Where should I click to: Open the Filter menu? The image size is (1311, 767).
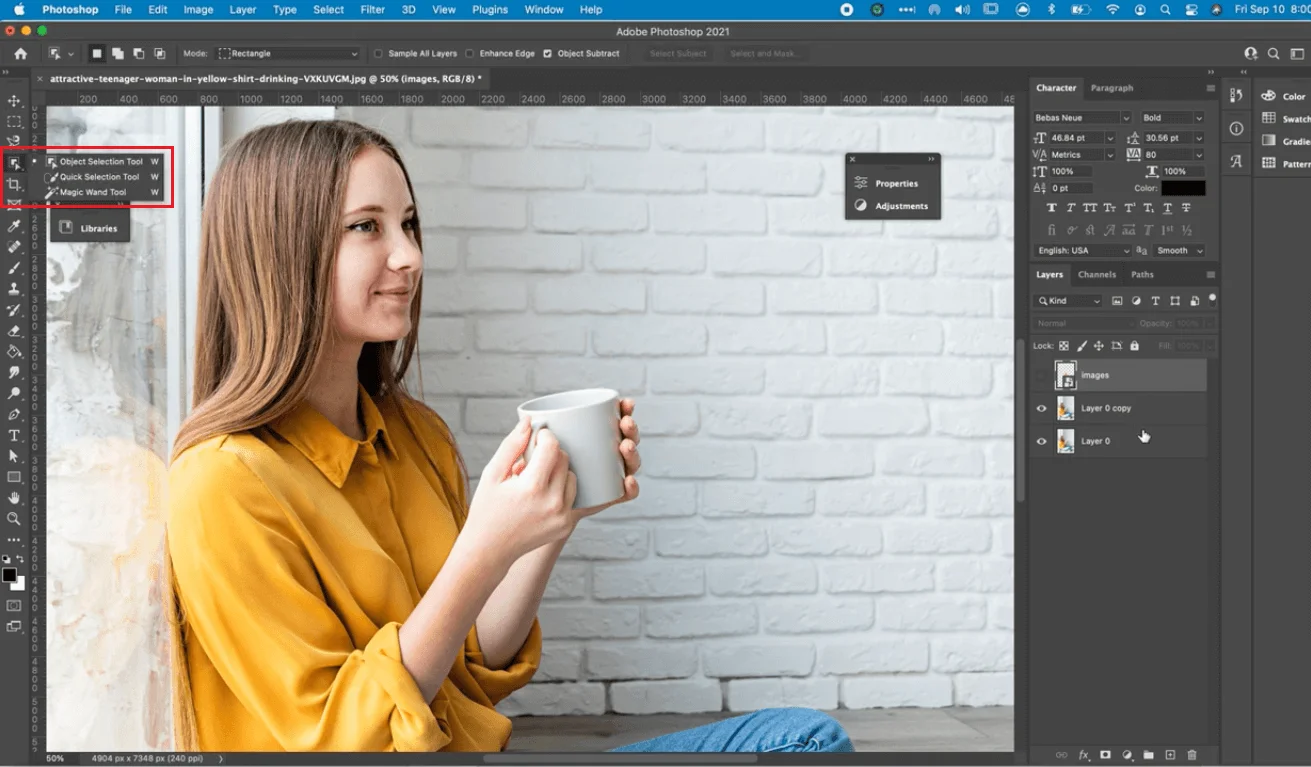click(x=372, y=9)
